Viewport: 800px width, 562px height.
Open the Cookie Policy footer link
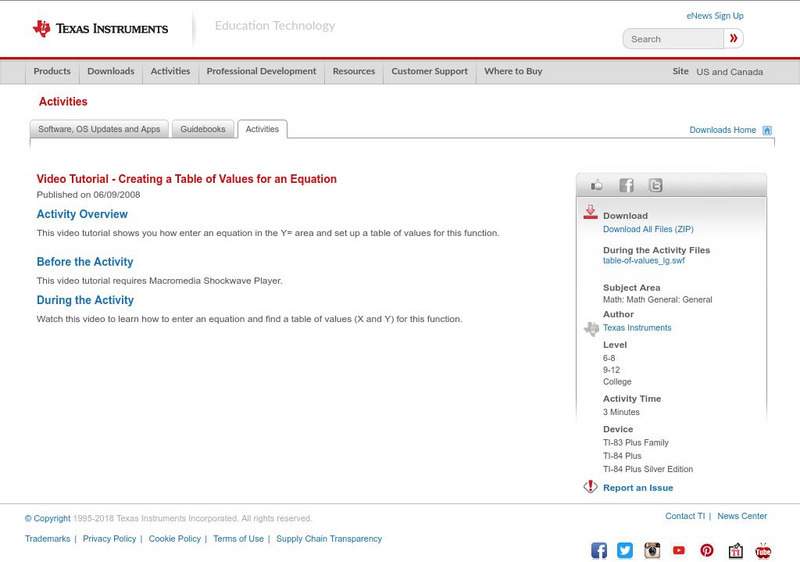(x=174, y=539)
